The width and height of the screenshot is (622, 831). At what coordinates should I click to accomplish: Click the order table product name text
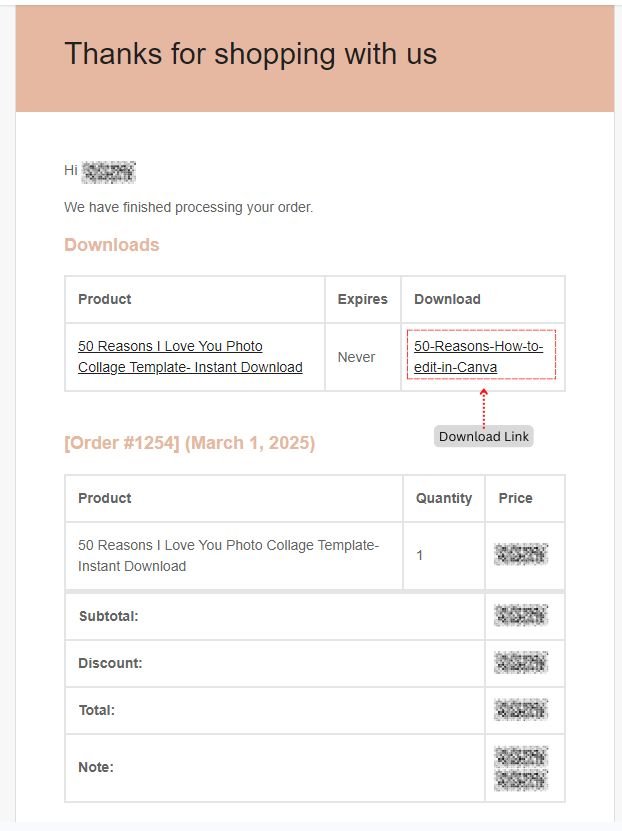228,555
